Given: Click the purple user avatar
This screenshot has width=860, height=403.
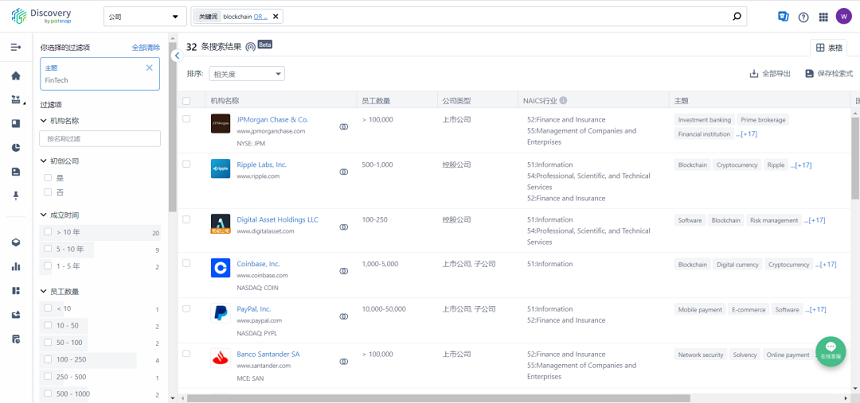Looking at the screenshot, I should (x=844, y=16).
